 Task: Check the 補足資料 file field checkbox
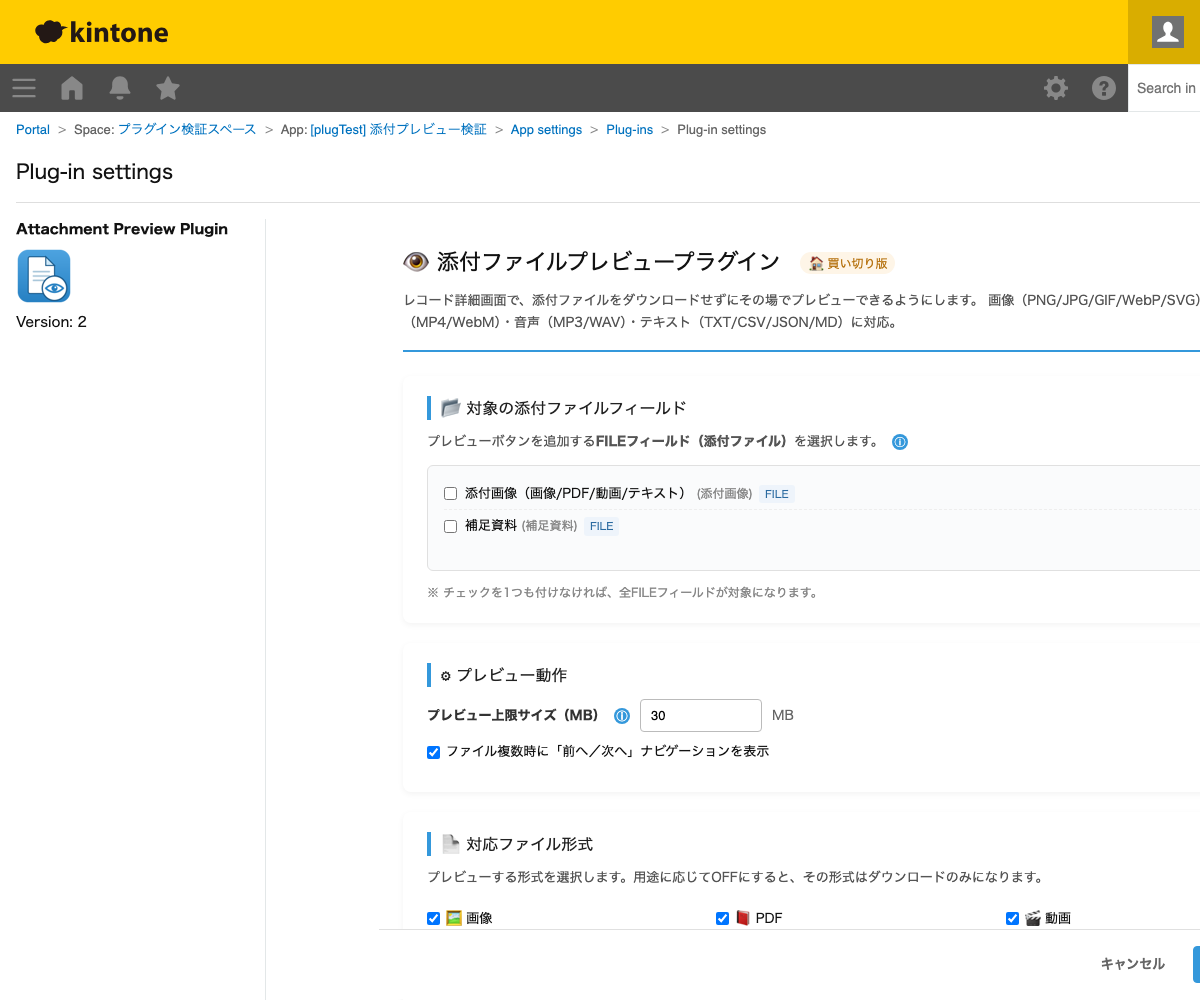coord(450,526)
